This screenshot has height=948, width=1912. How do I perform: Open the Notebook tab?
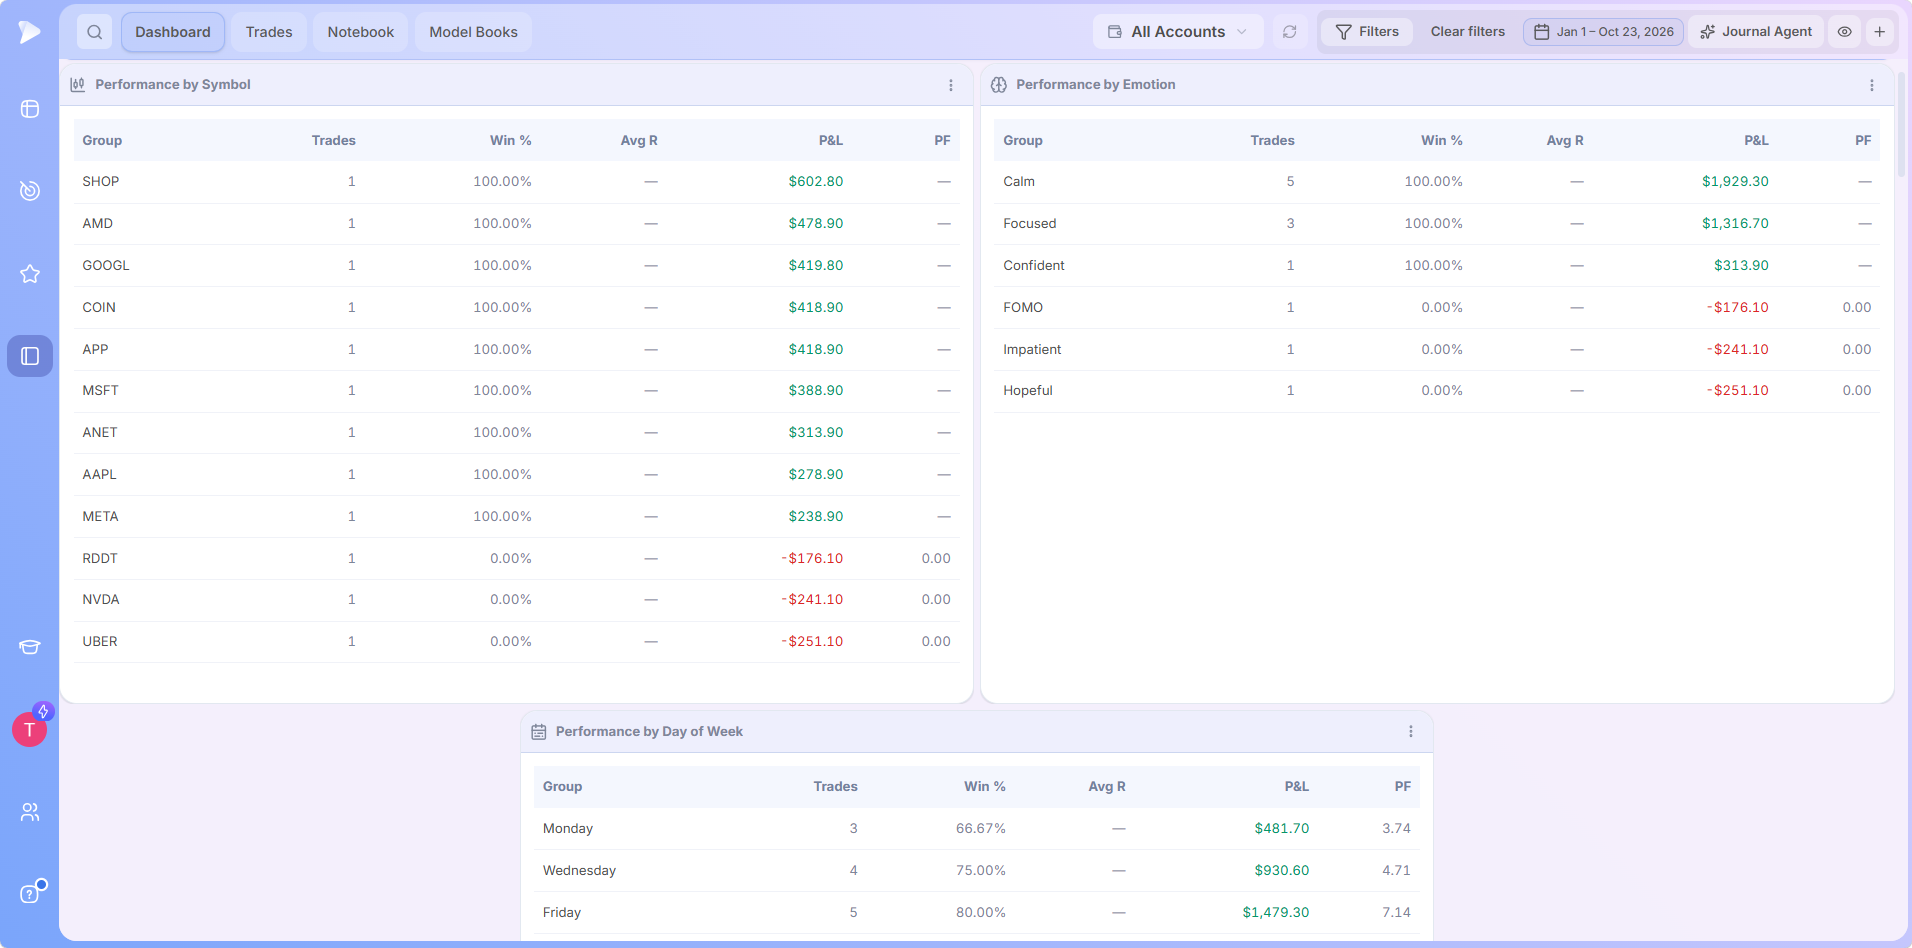coord(361,32)
